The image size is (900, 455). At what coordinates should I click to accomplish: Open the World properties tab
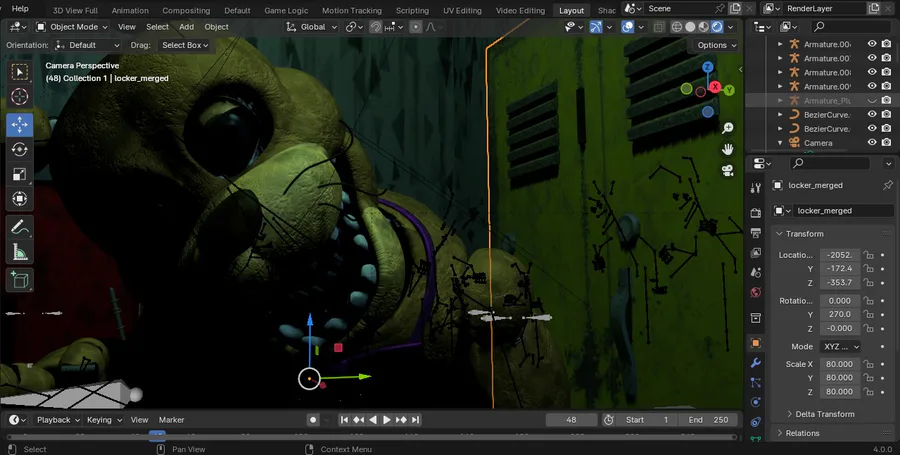(x=755, y=293)
